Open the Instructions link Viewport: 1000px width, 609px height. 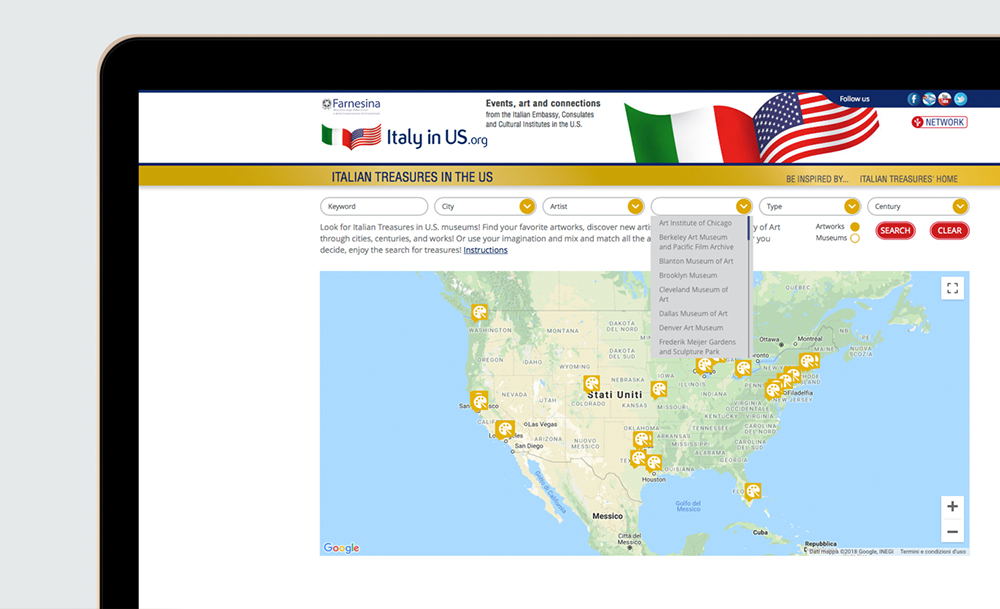485,250
